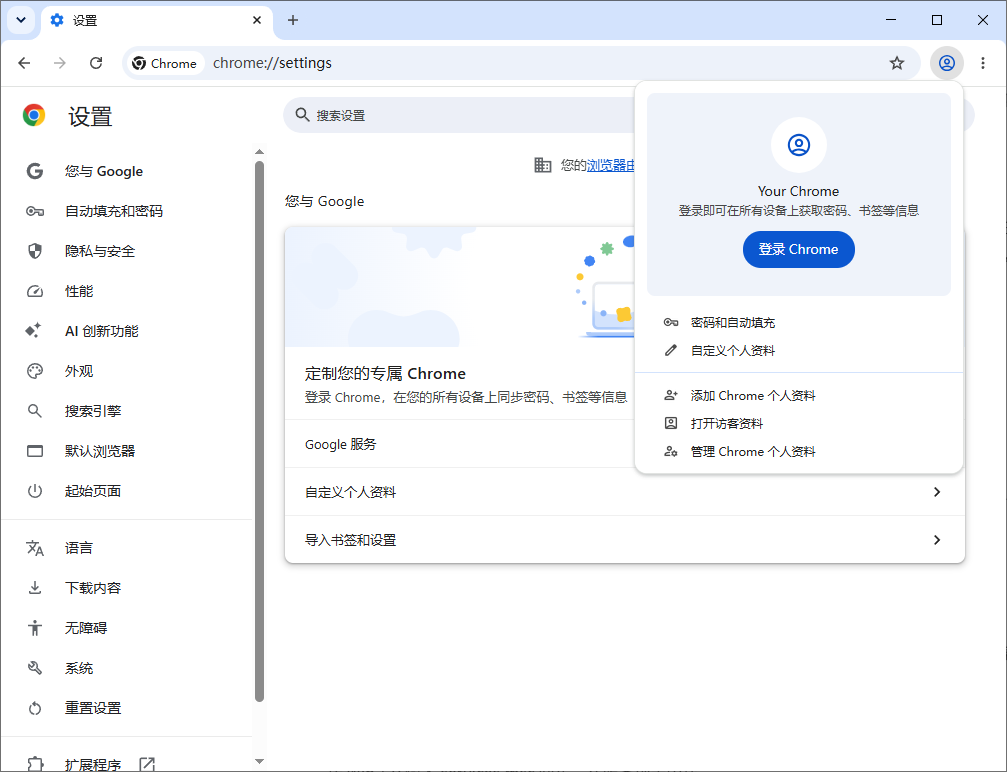Click the power startup icon
The image size is (1007, 772).
[x=35, y=491]
